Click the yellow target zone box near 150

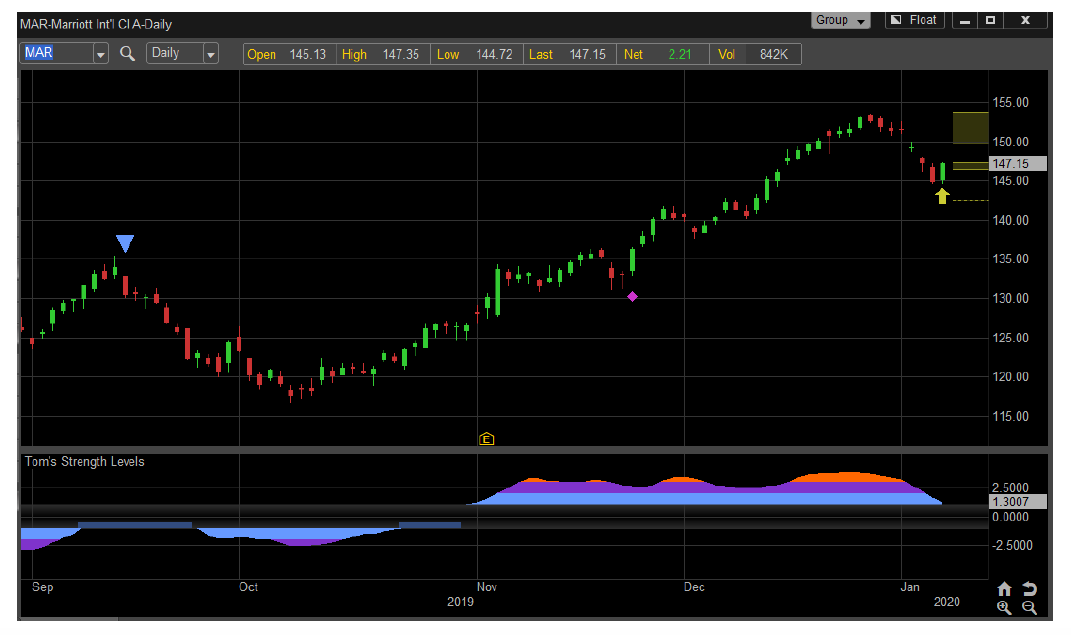(971, 128)
